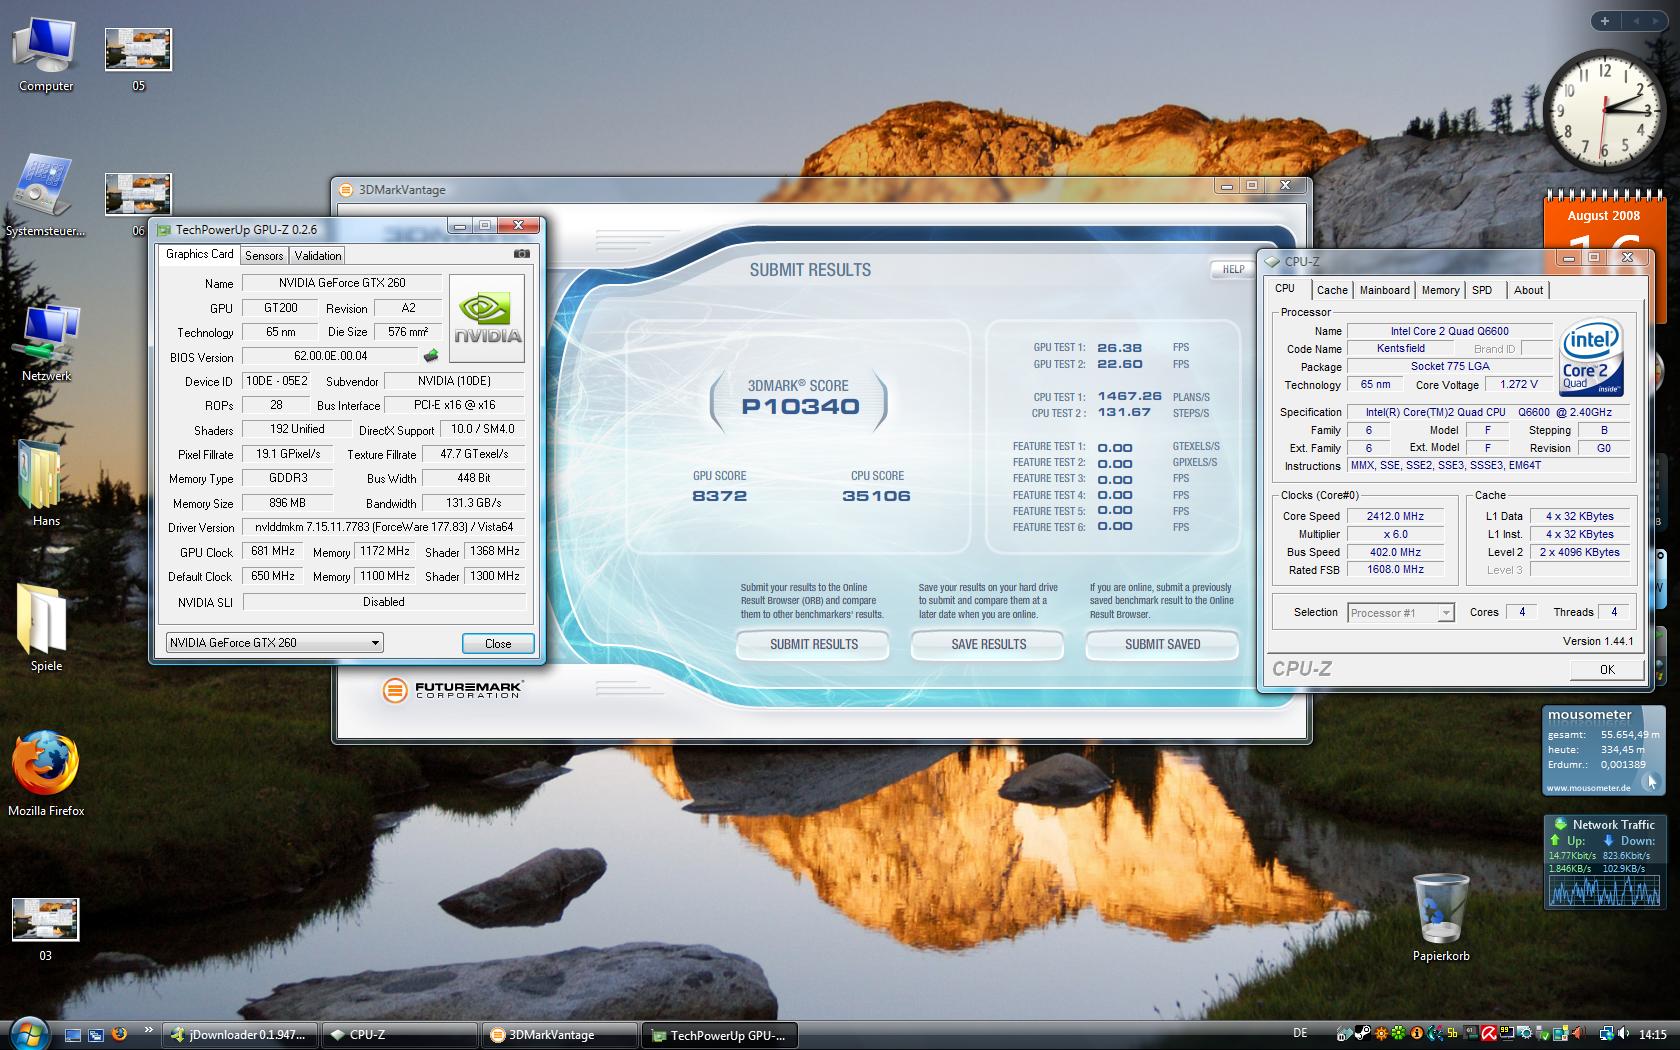Switch to the CPU-Z taskbar button
Screen dimensions: 1680x1050
point(399,1035)
